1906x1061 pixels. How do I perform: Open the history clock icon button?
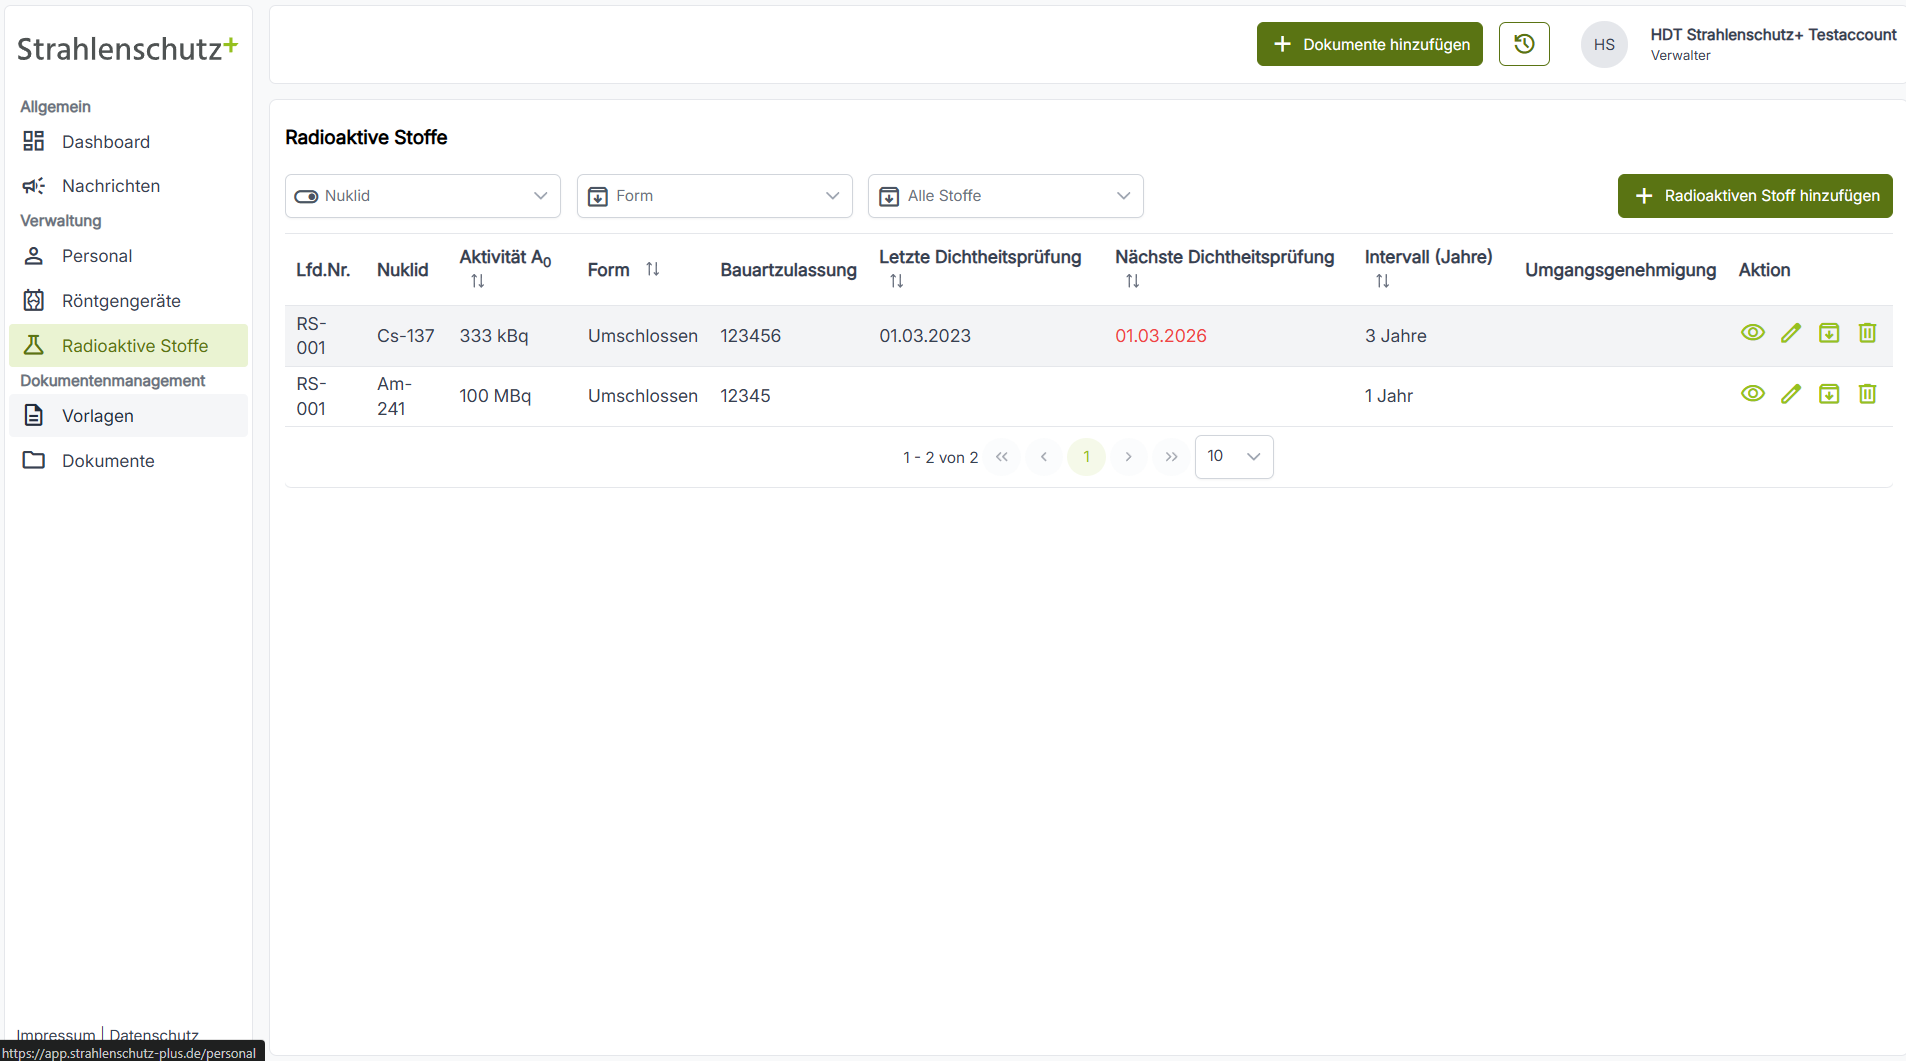coord(1524,44)
